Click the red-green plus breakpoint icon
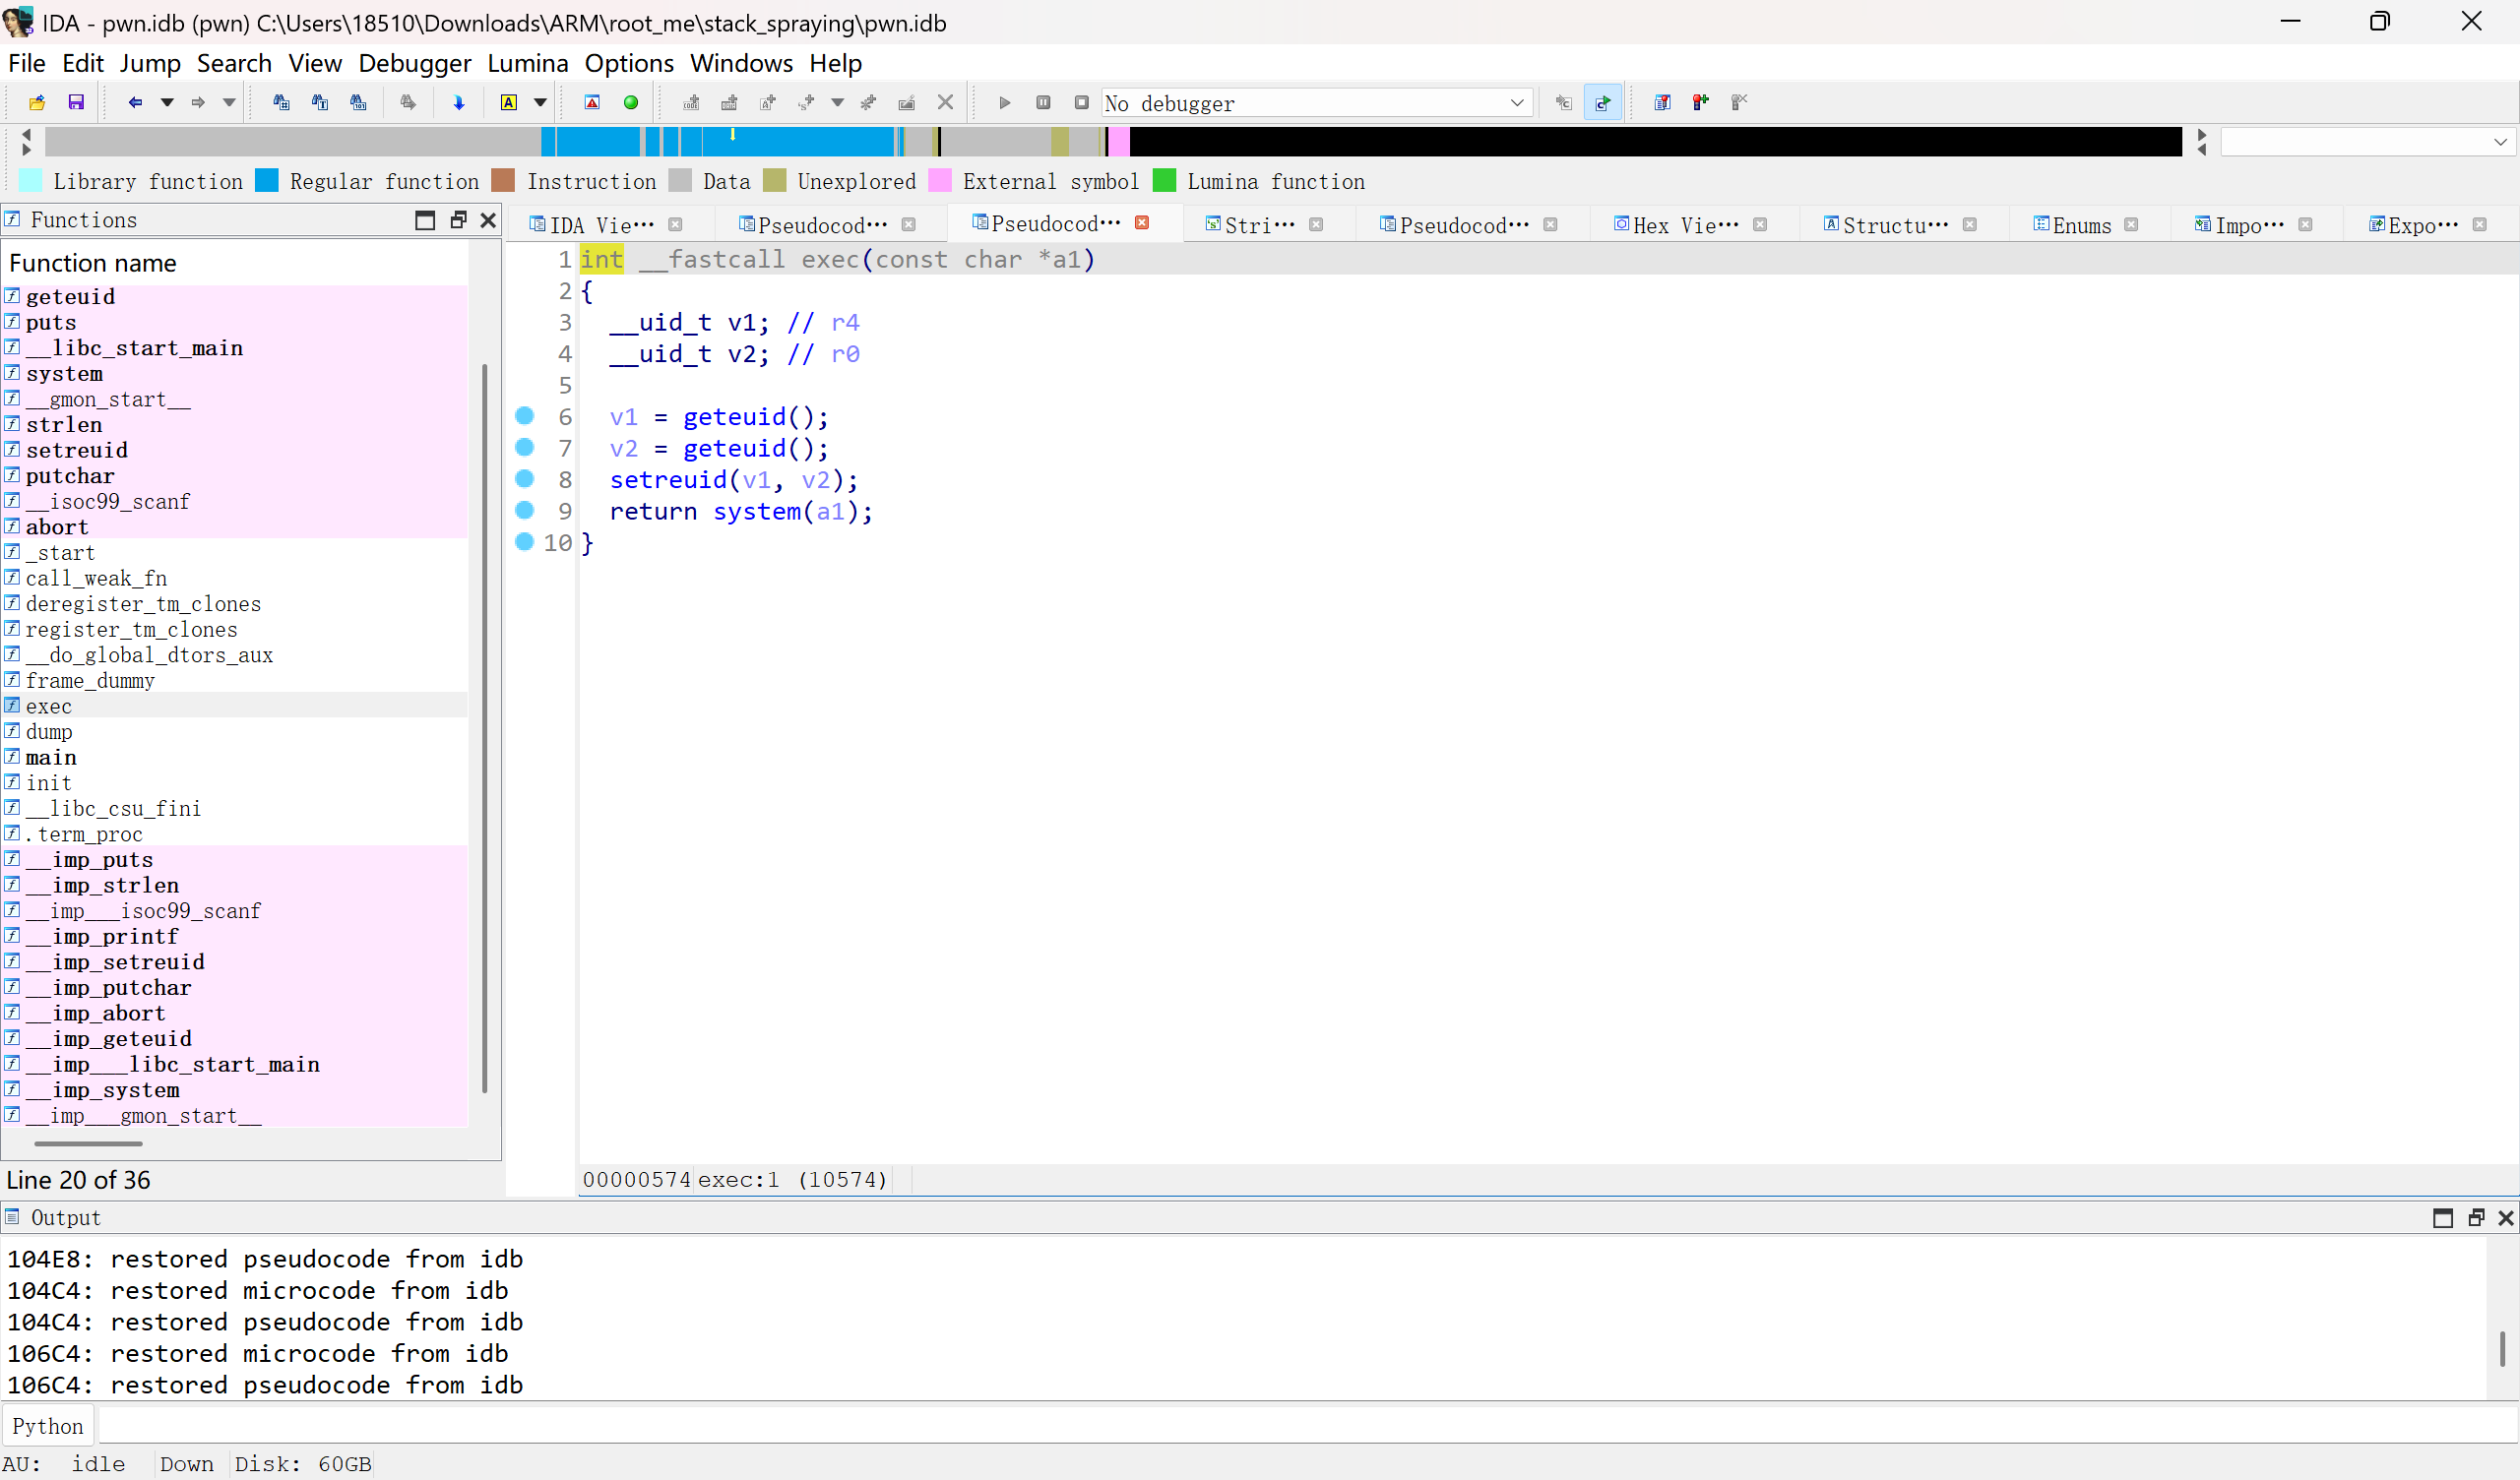2520x1480 pixels. [x=1701, y=102]
